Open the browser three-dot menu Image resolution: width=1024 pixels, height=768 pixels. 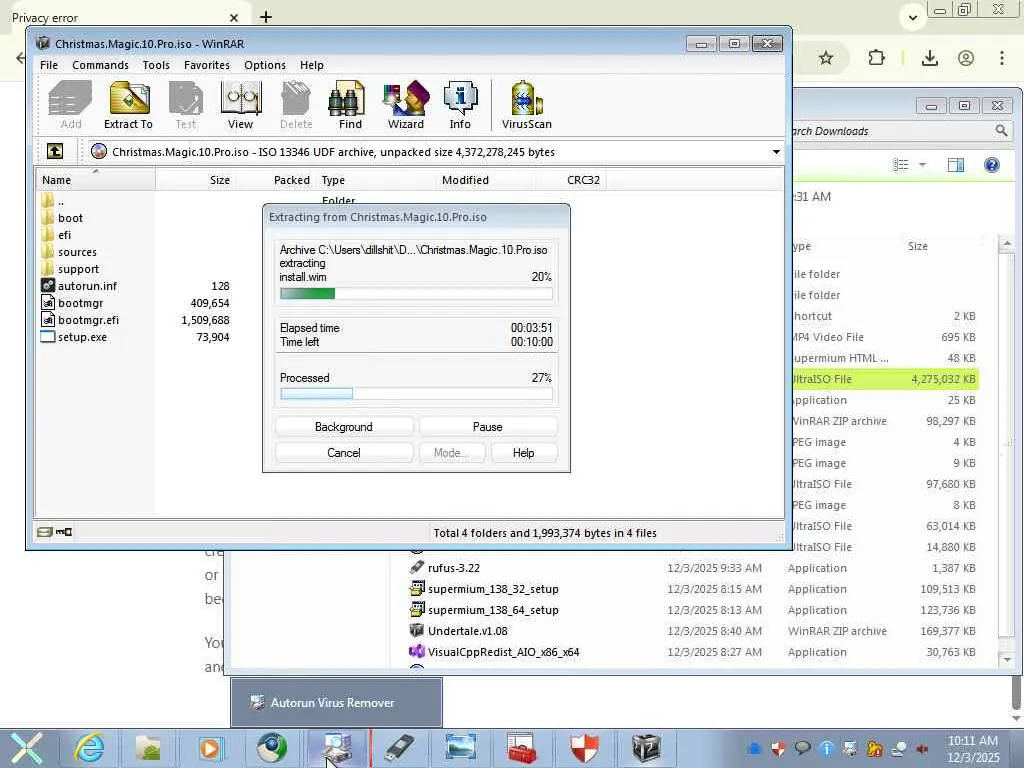[x=1002, y=58]
